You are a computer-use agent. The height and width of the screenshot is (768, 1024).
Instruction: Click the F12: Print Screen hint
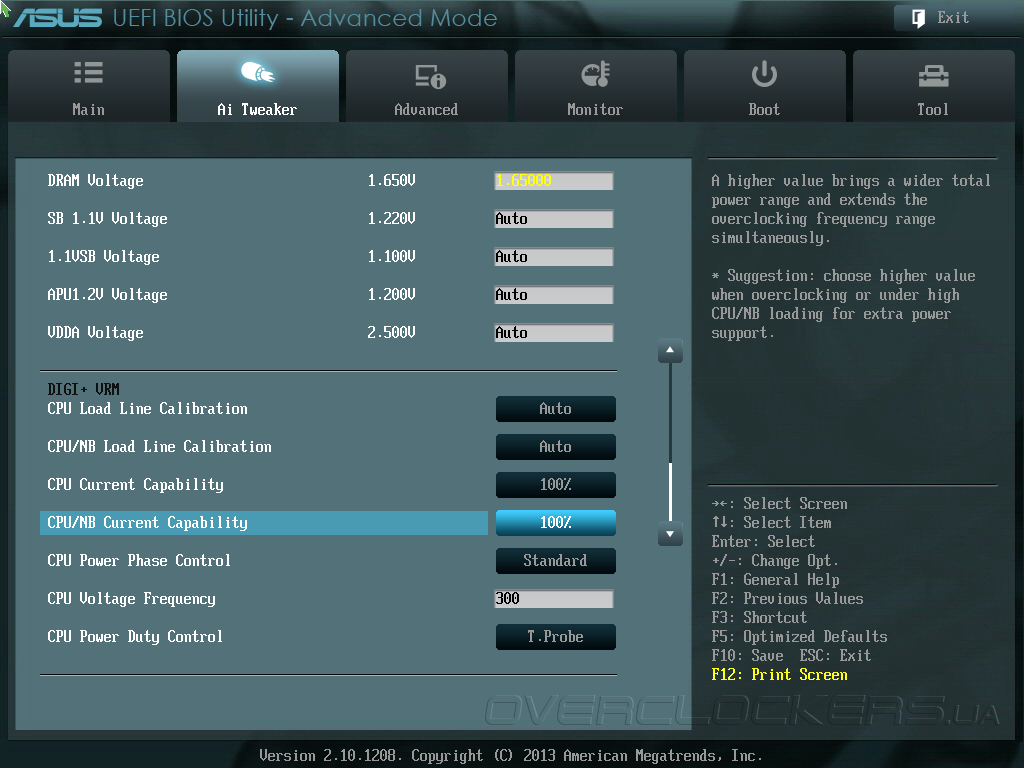pos(780,675)
